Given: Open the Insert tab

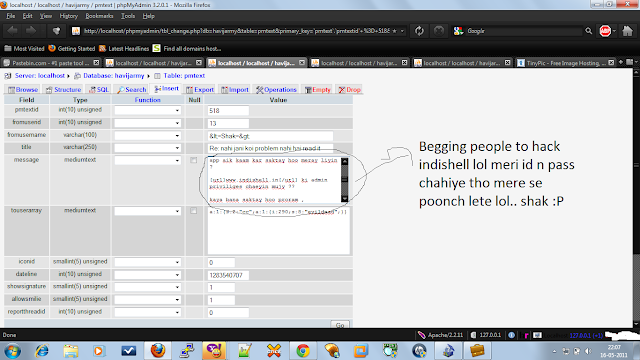Looking at the screenshot, I should pos(167,89).
